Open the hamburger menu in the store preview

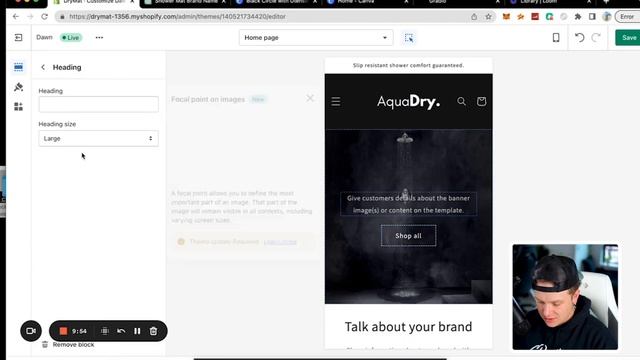(x=336, y=101)
